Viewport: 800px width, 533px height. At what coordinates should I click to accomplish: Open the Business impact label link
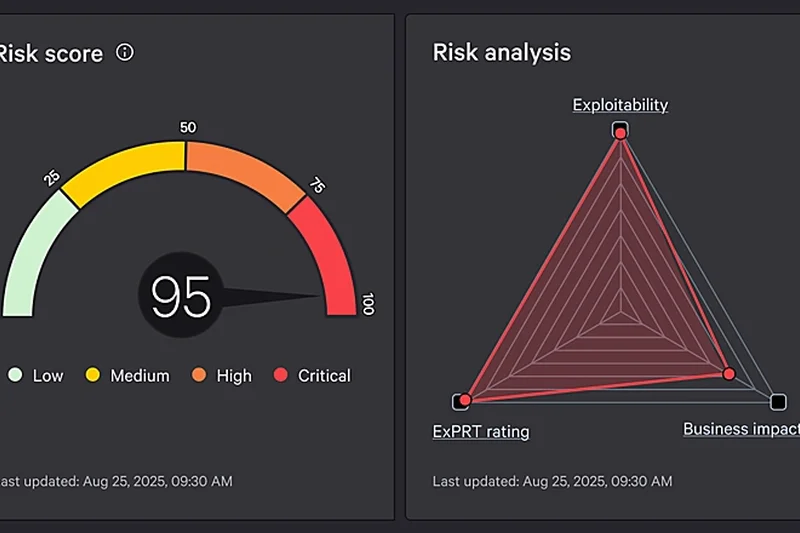click(740, 429)
